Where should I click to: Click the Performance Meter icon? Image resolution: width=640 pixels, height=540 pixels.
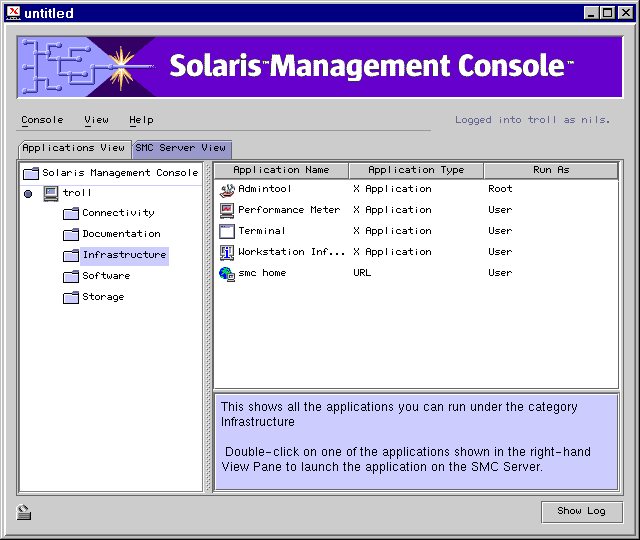coord(227,210)
